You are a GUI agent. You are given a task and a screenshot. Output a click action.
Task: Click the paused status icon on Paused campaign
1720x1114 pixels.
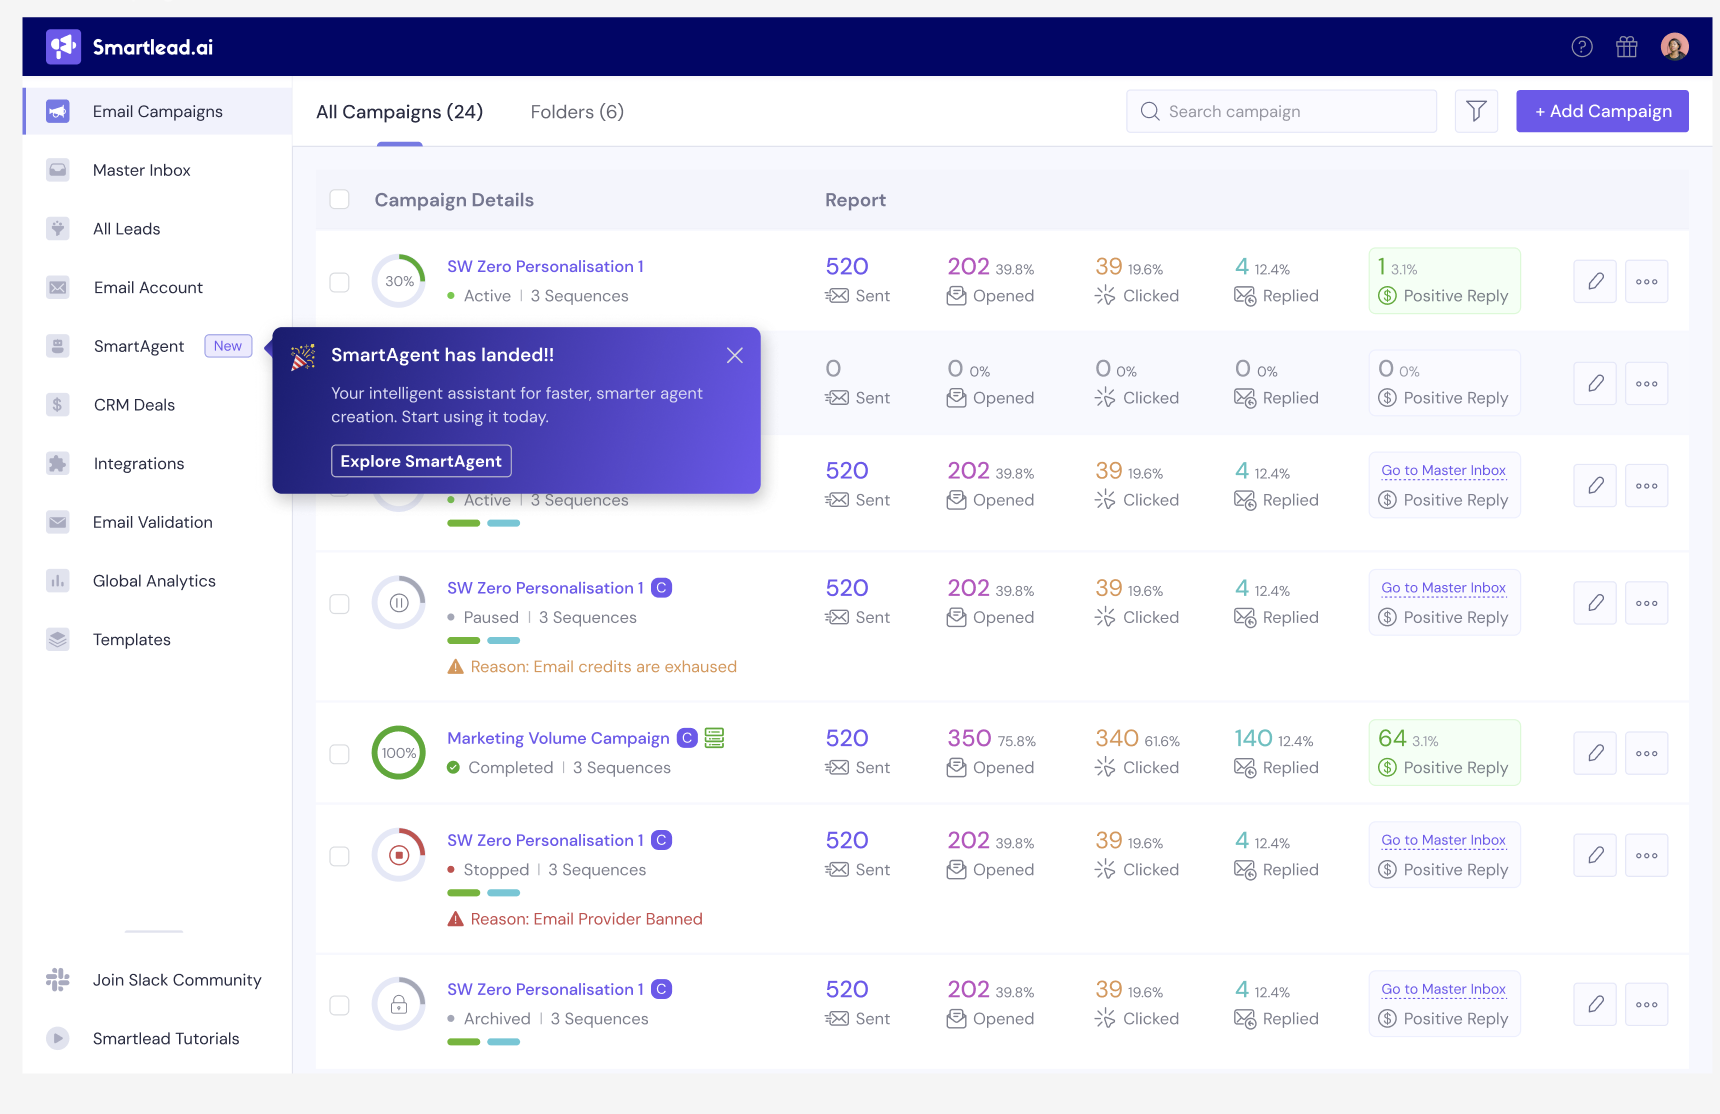click(x=399, y=603)
